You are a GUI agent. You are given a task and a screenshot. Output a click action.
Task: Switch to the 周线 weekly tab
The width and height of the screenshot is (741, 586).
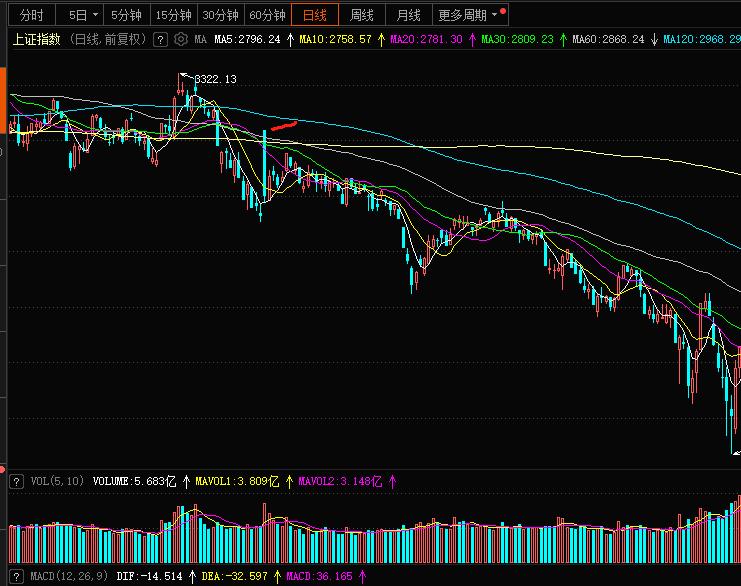(x=361, y=15)
